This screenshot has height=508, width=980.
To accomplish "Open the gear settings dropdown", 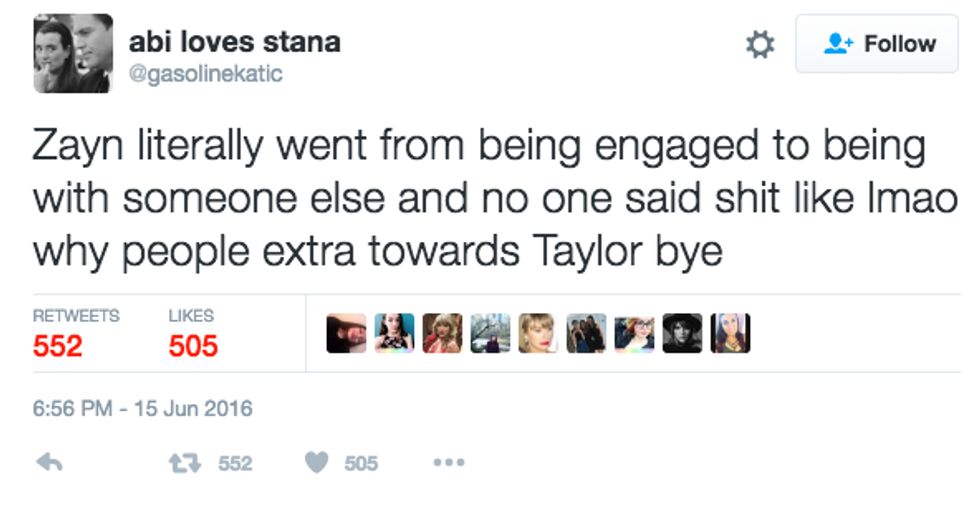I will pos(761,45).
